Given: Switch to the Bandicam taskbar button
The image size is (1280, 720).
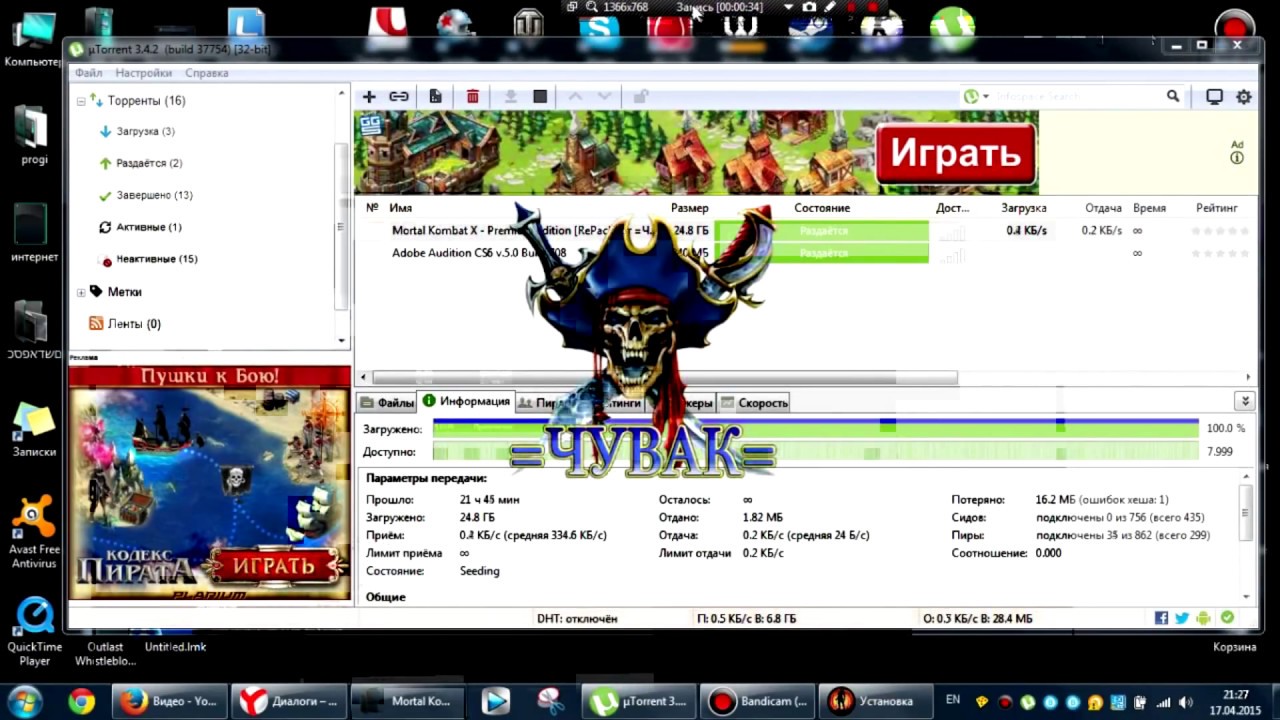Looking at the screenshot, I should pyautogui.click(x=757, y=702).
